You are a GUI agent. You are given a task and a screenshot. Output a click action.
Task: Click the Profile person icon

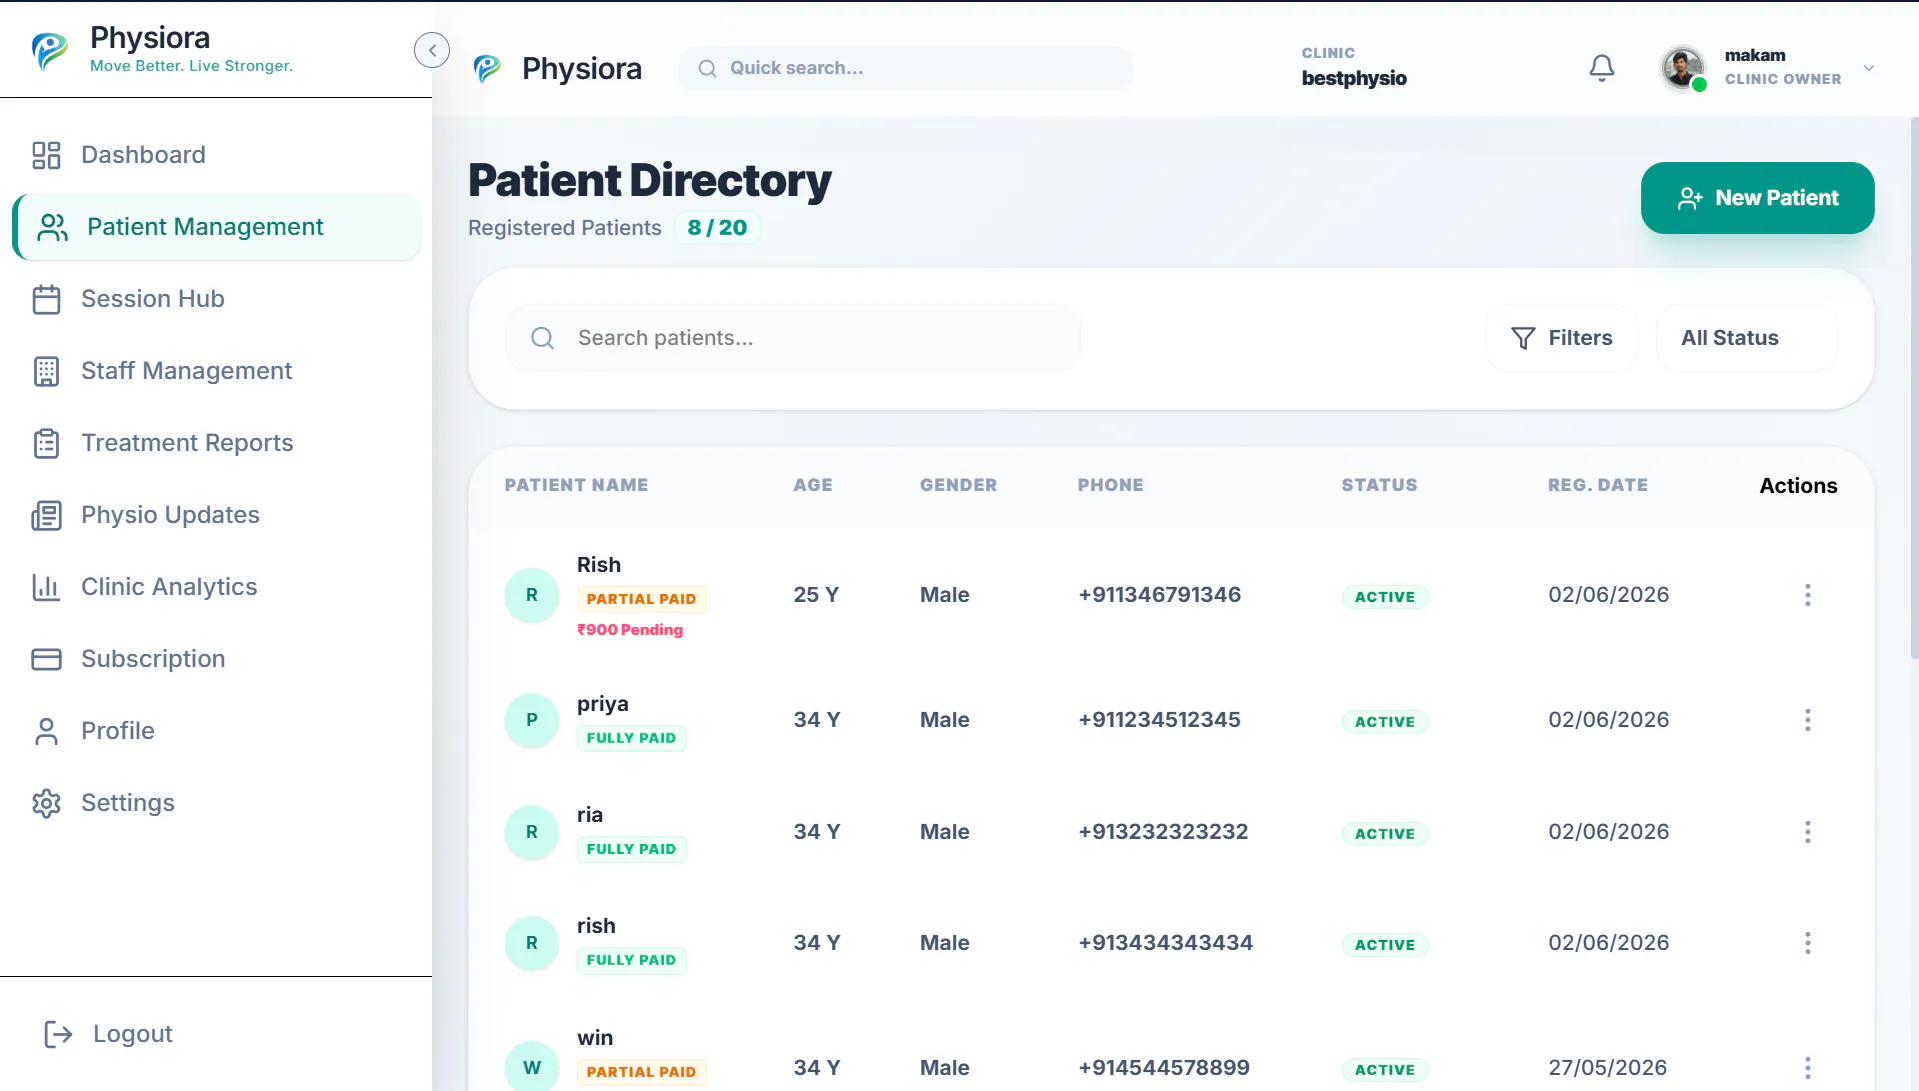[46, 731]
